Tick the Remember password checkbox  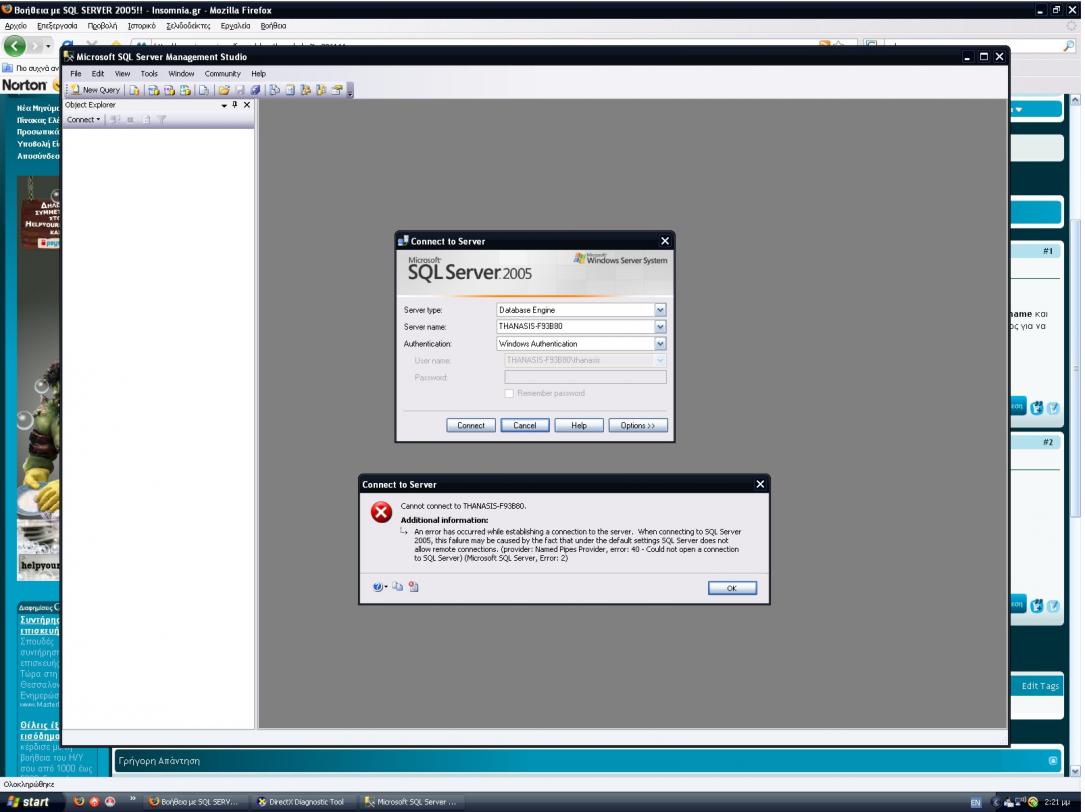[509, 393]
